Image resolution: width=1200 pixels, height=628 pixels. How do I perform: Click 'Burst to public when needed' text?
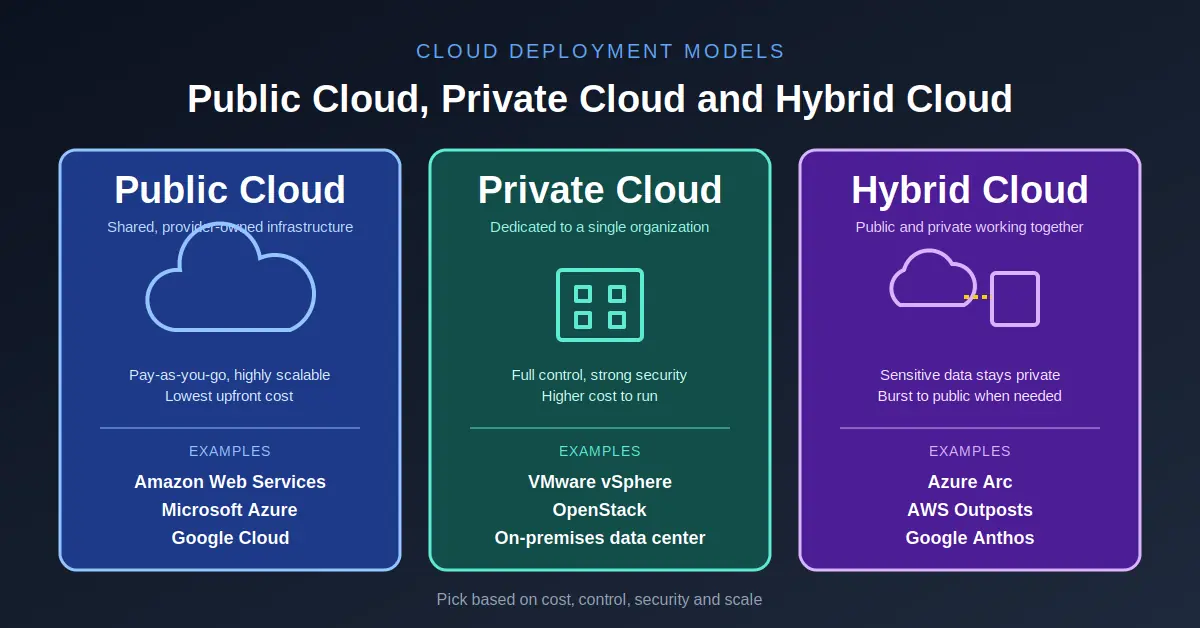970,396
